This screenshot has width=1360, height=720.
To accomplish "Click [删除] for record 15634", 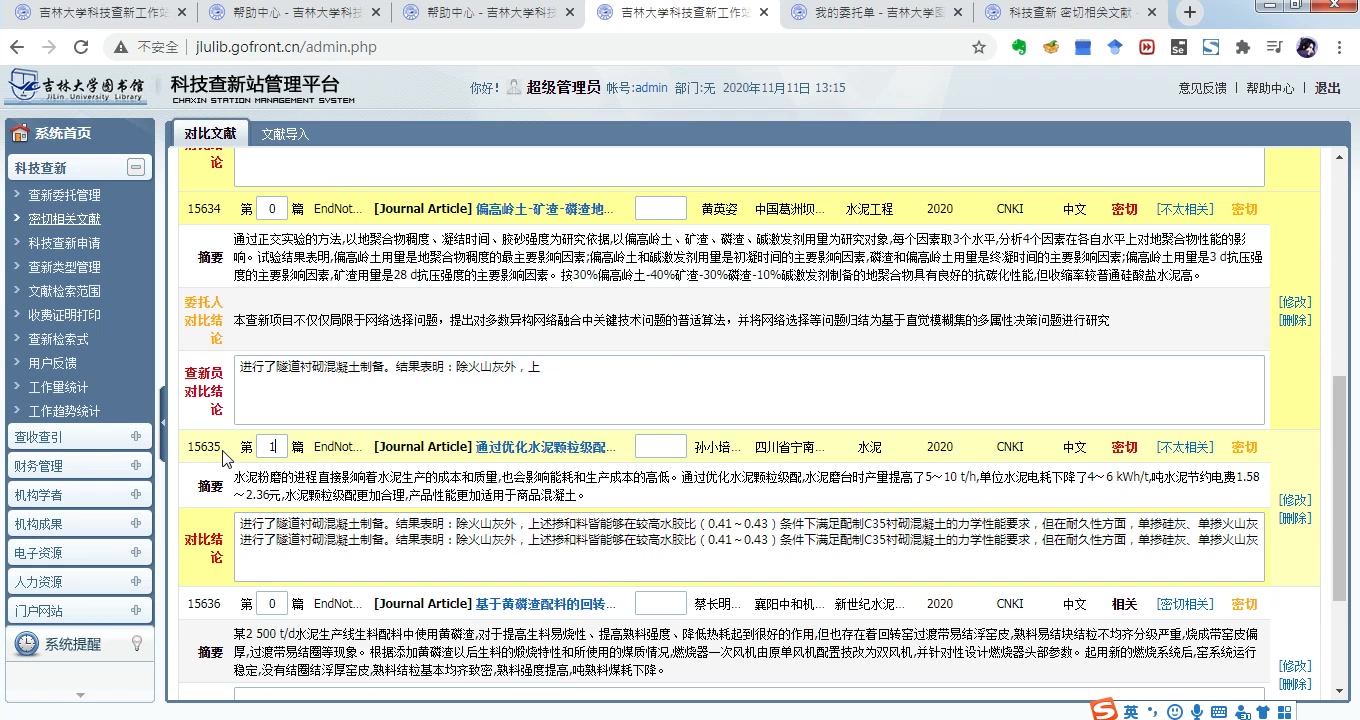I will (x=1295, y=320).
